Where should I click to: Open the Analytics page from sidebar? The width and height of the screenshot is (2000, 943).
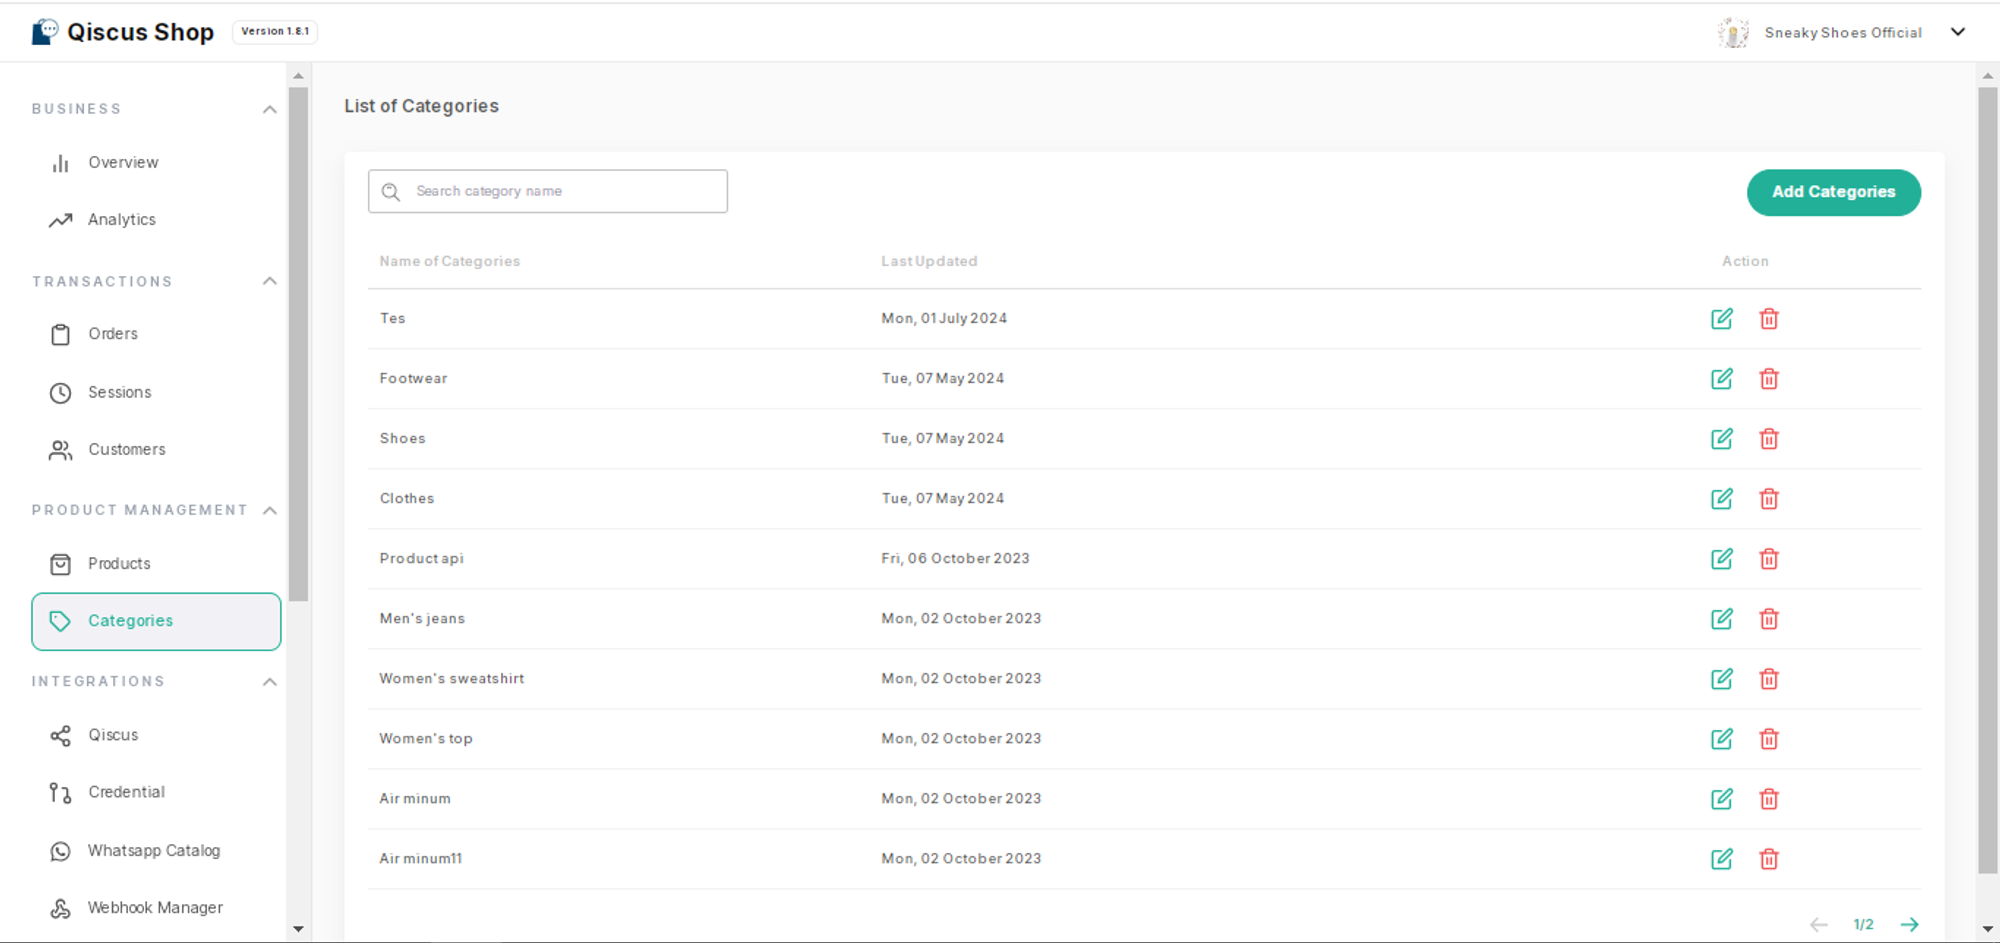(x=121, y=220)
